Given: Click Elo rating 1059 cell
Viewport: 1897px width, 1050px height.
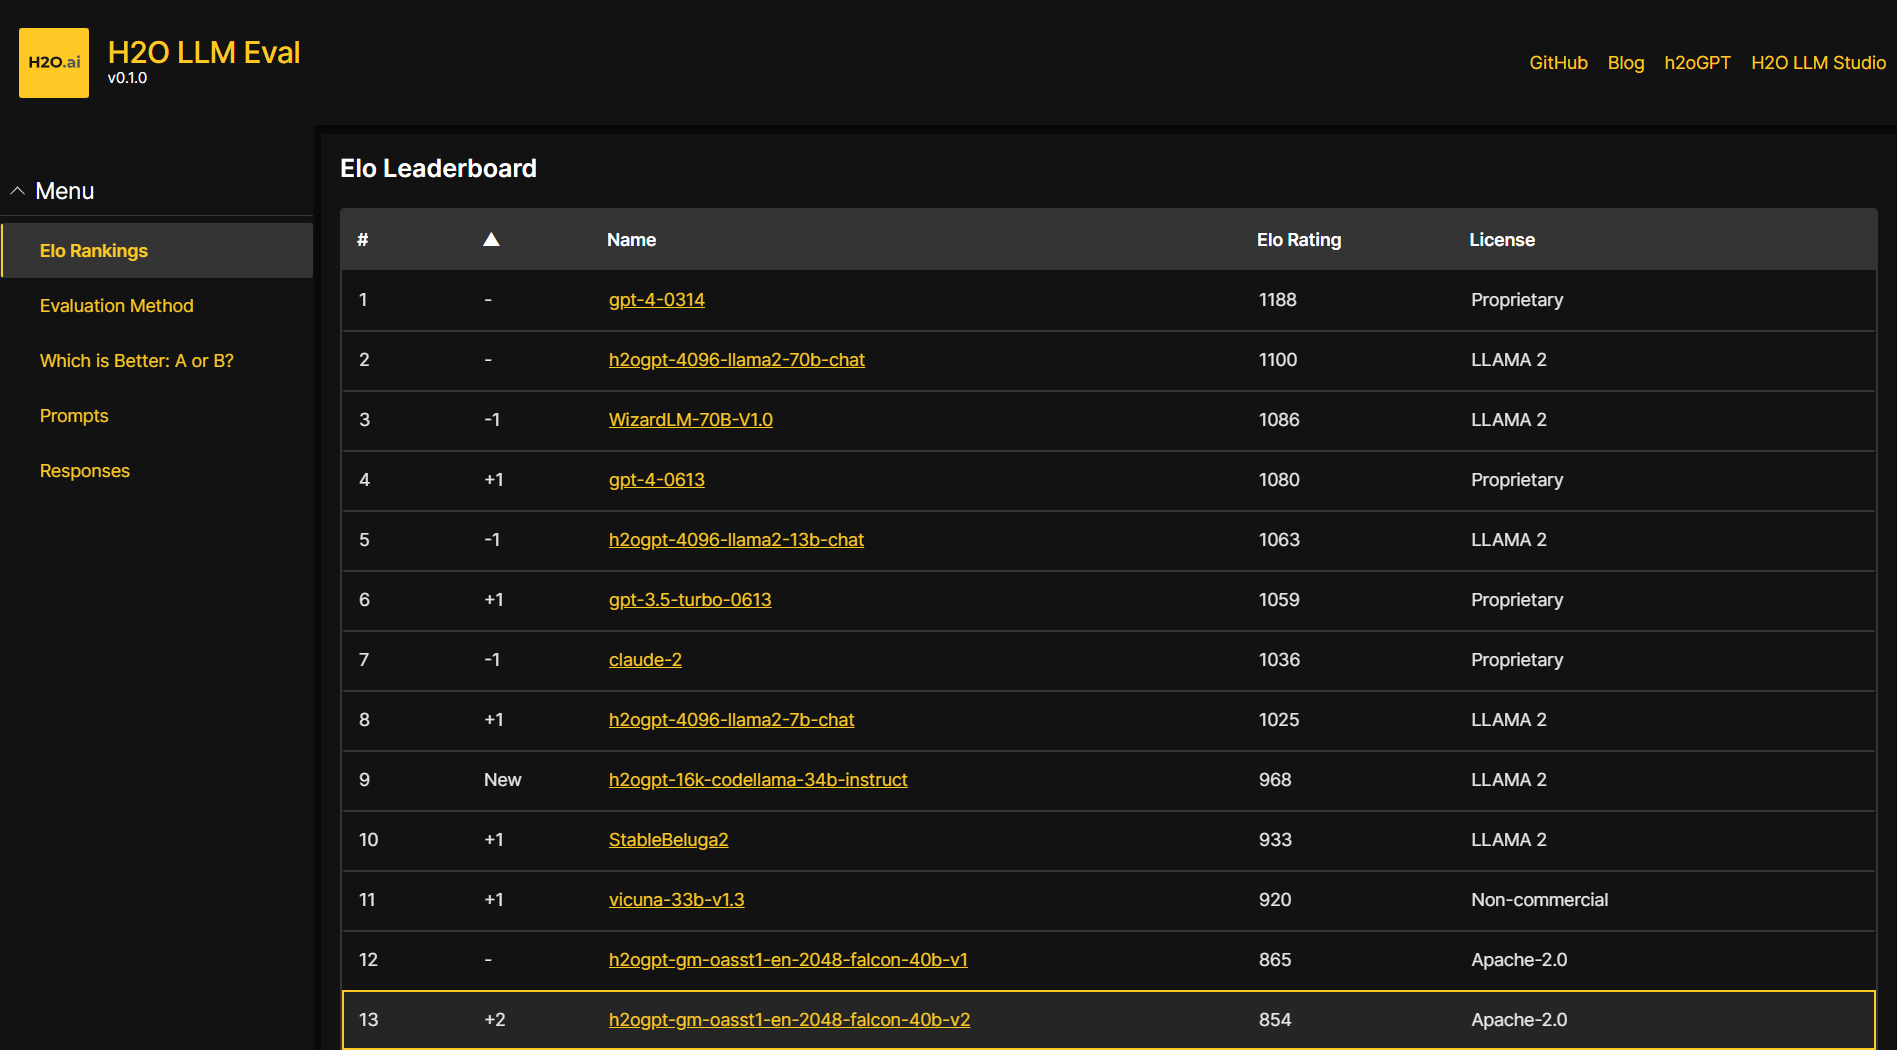Looking at the screenshot, I should [x=1279, y=600].
